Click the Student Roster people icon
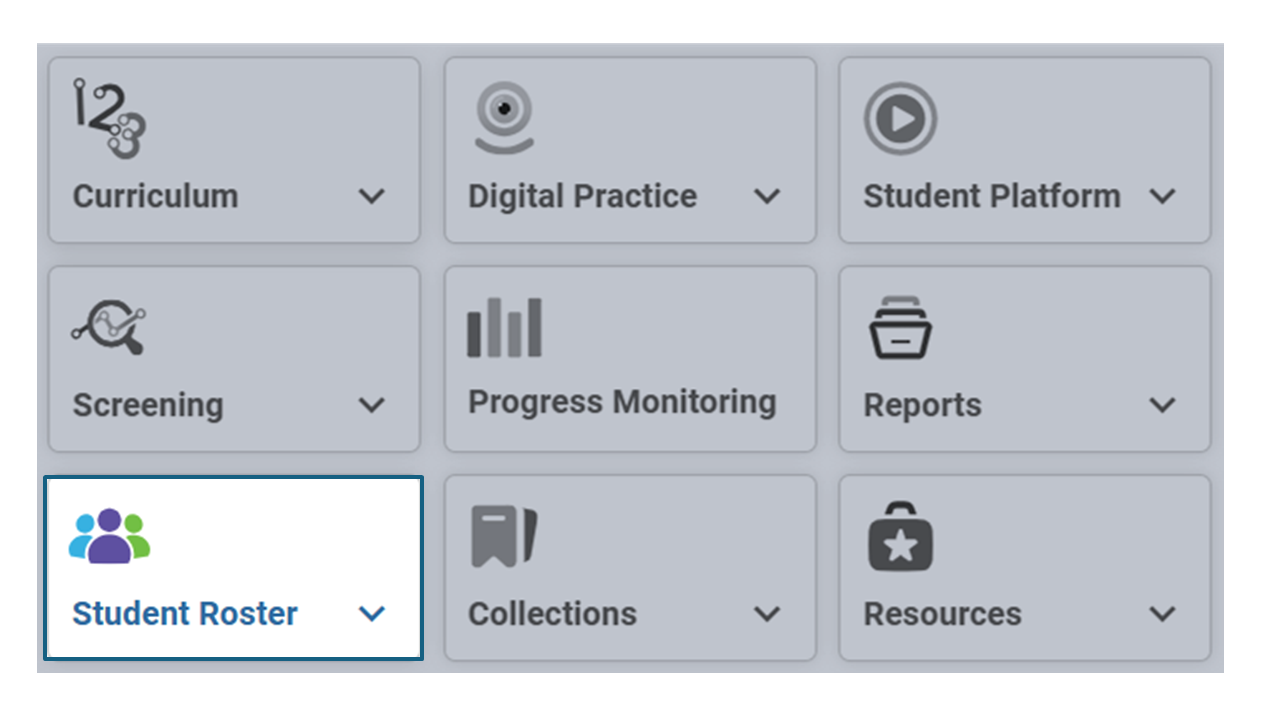Viewport: 1280px width, 720px height. tap(109, 537)
